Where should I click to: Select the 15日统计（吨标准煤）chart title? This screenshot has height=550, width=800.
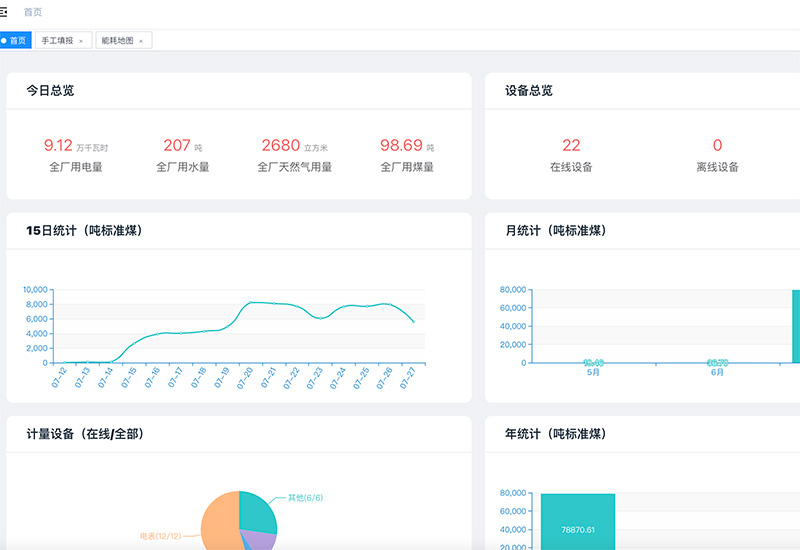(x=84, y=231)
